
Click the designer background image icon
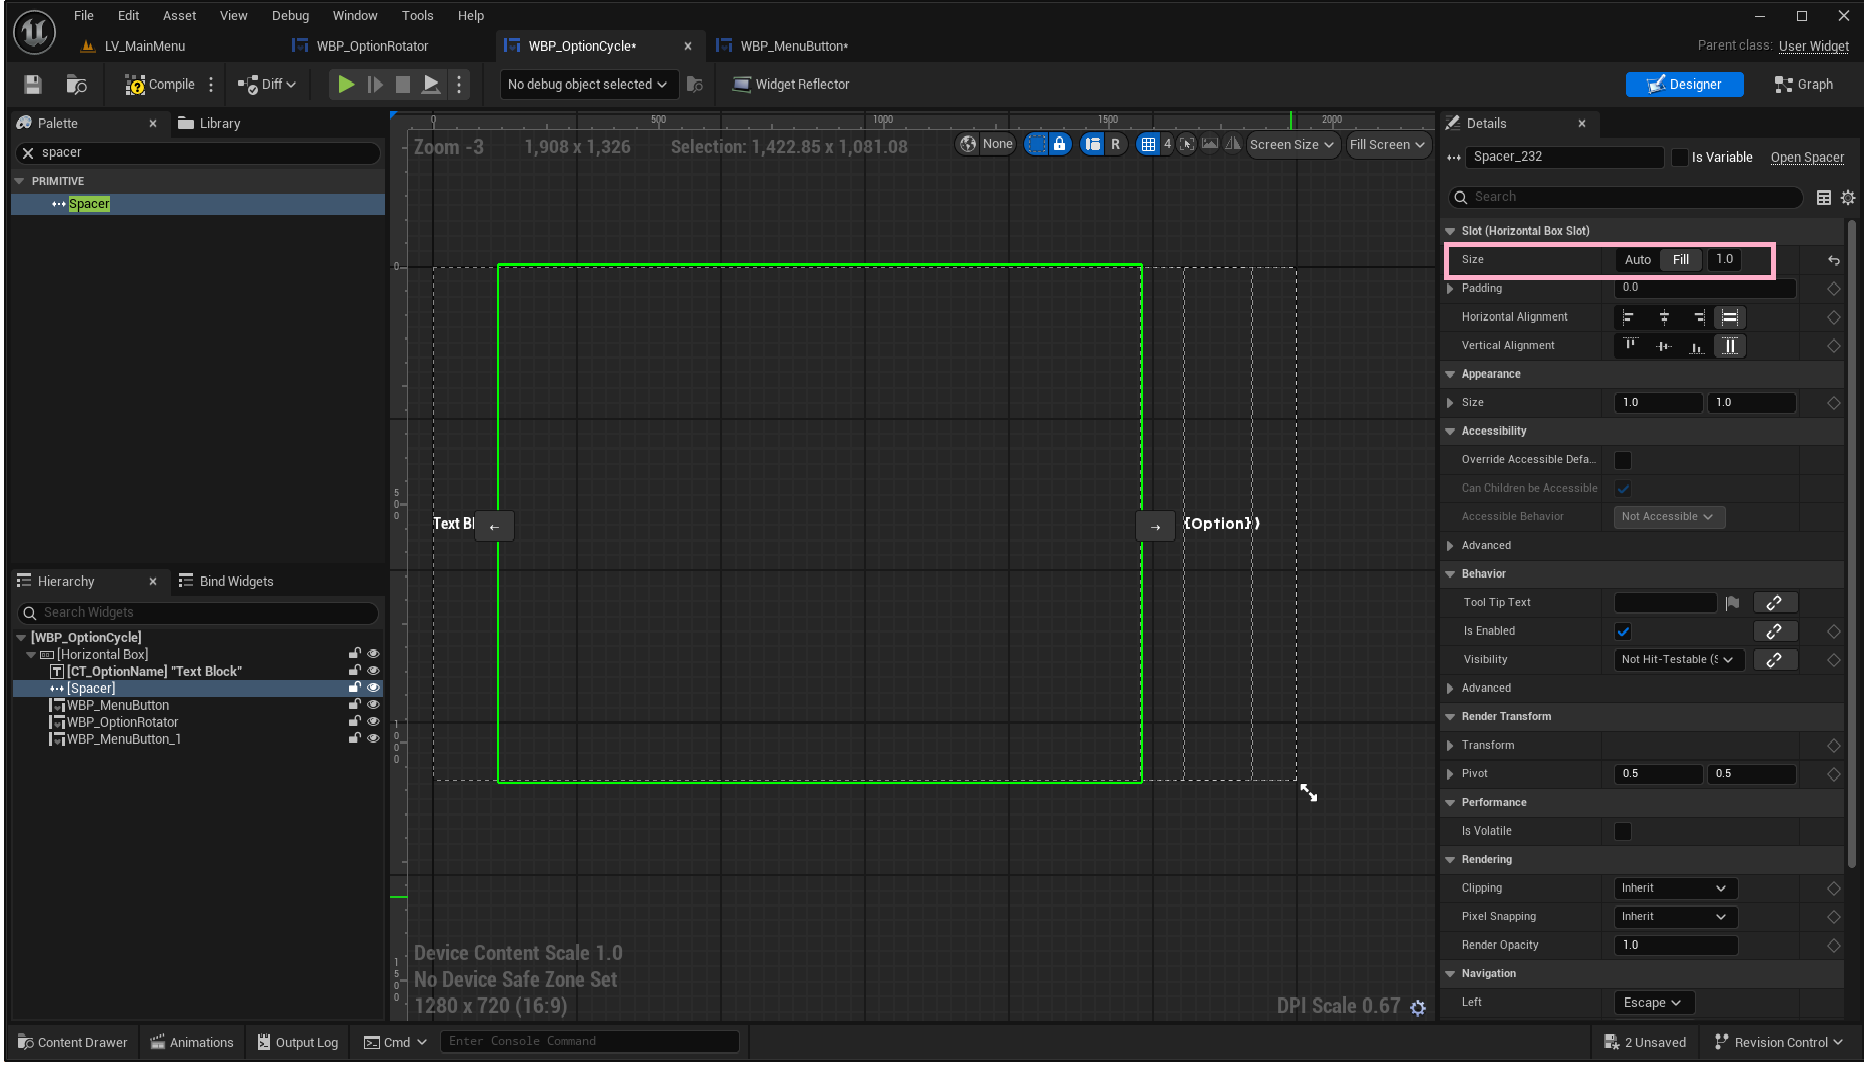pos(1210,144)
